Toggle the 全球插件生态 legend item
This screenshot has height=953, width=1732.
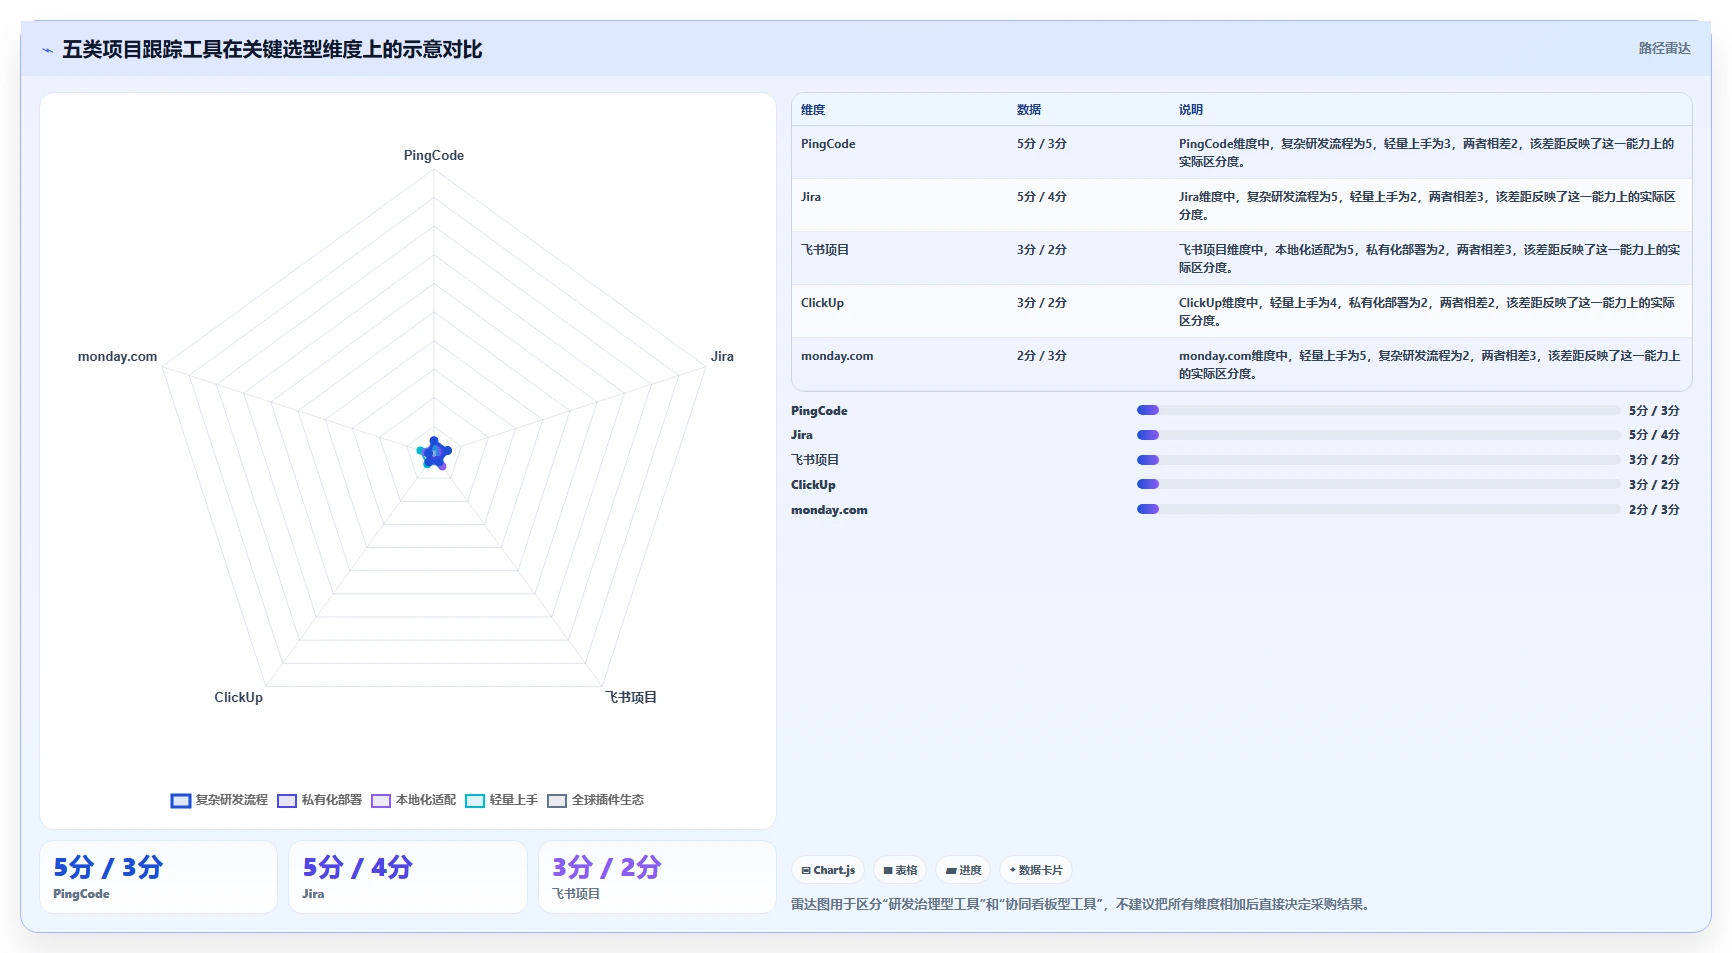[596, 800]
